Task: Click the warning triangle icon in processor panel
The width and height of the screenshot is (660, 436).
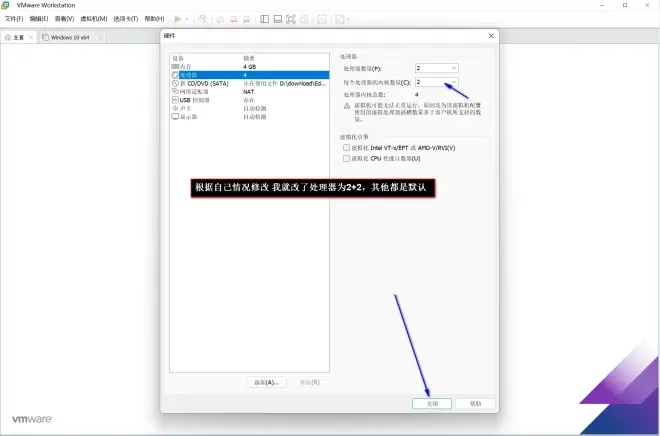Action: point(347,106)
